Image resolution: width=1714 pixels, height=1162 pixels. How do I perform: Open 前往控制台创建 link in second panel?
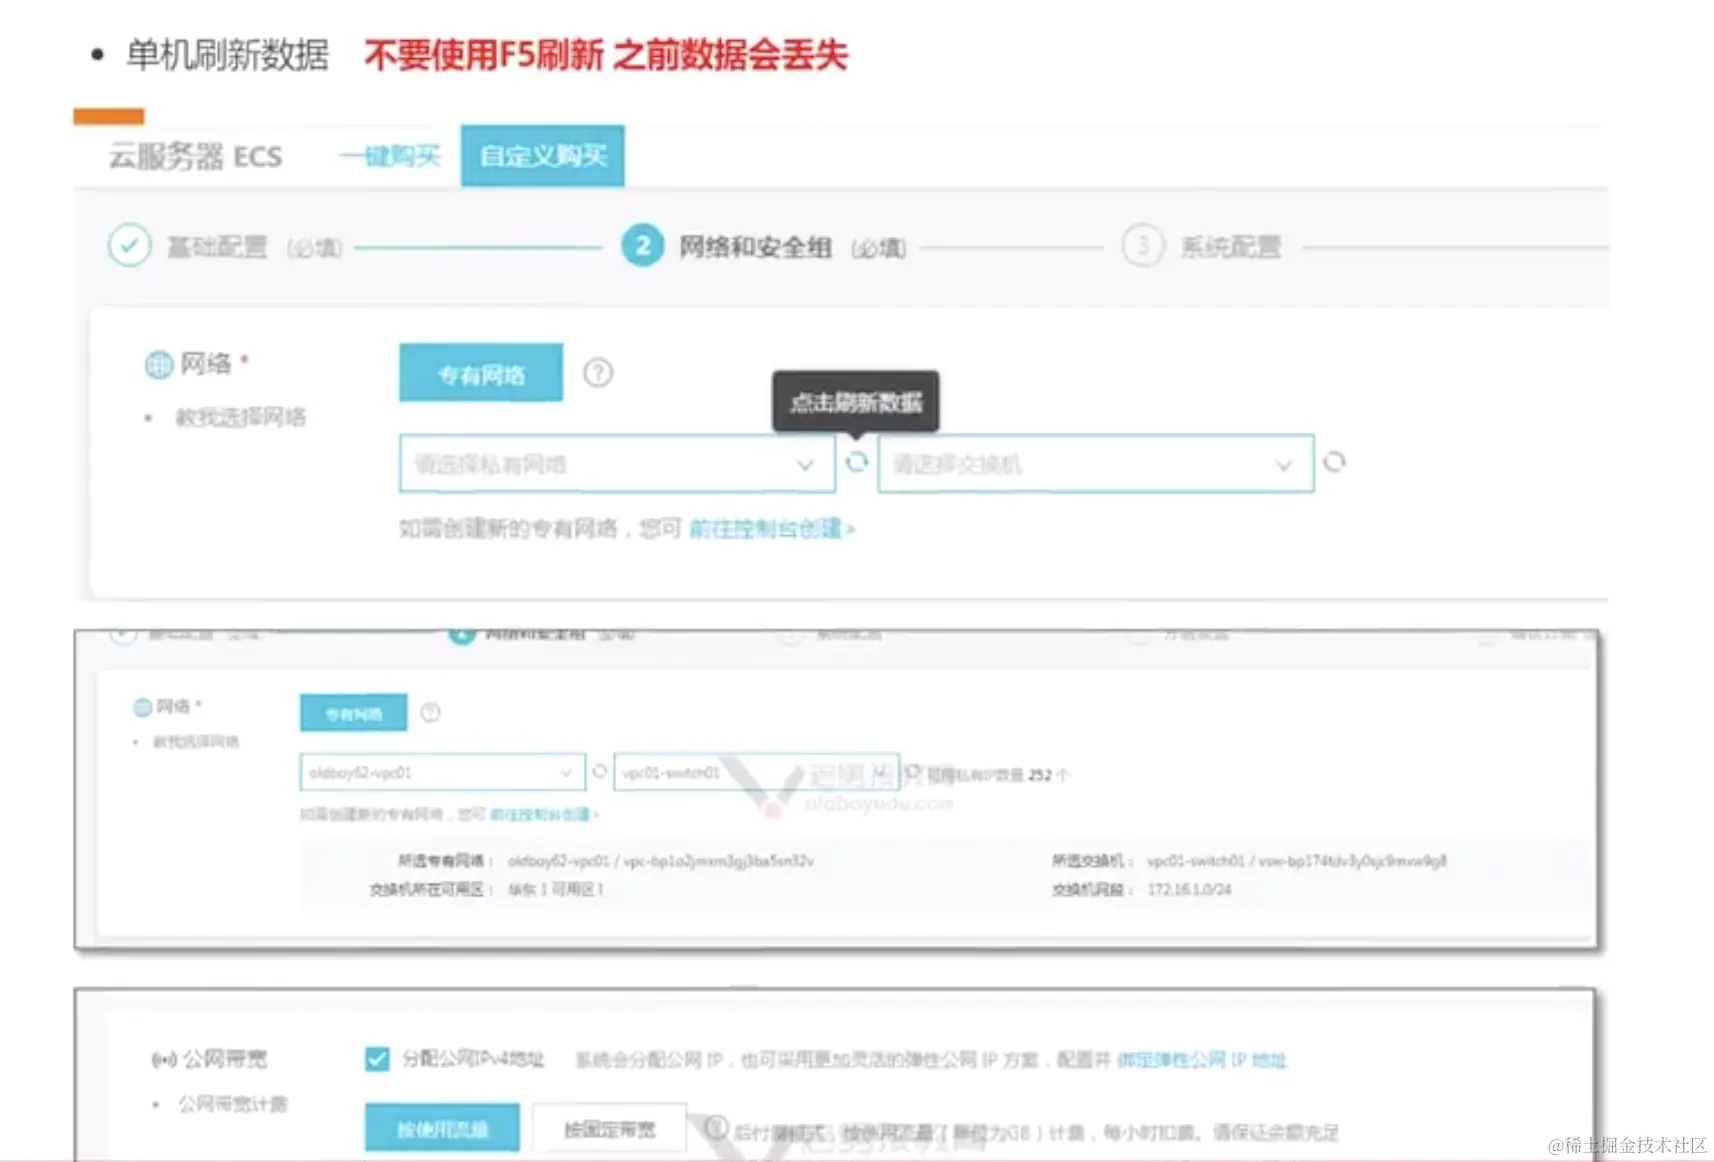tap(543, 814)
